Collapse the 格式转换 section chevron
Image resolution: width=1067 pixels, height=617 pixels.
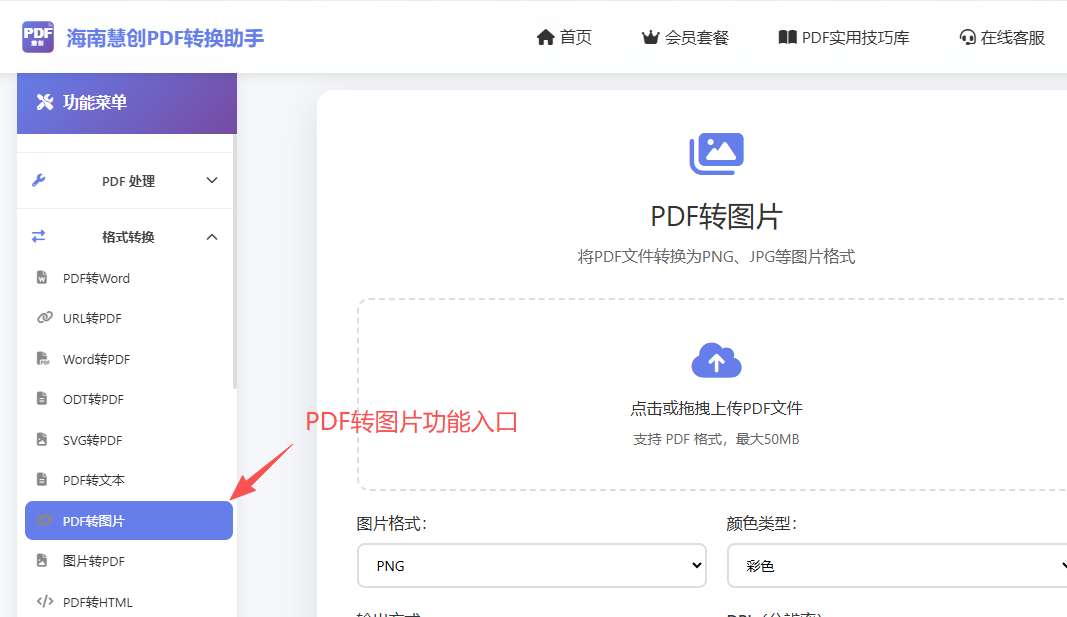pyautogui.click(x=212, y=237)
